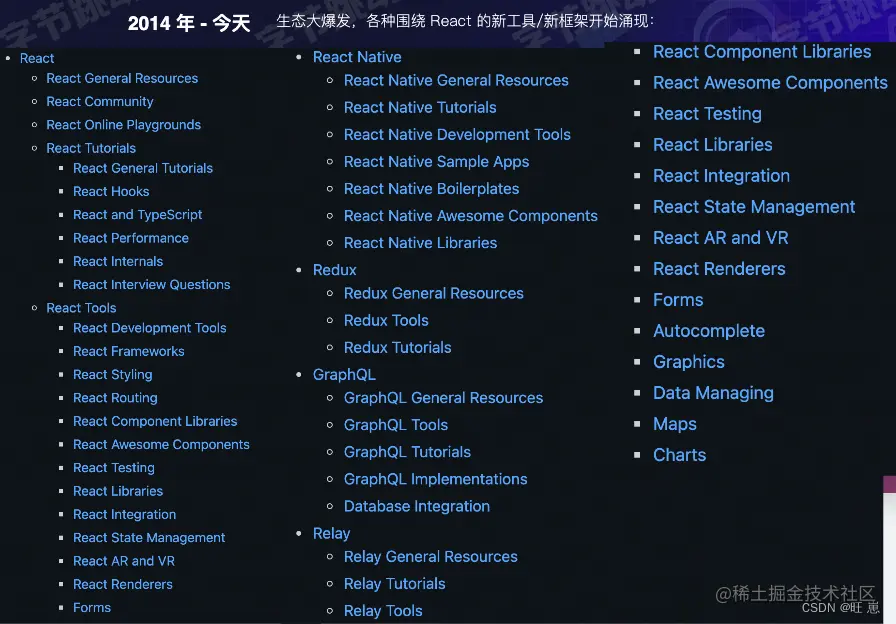Open GraphQL Tools link
This screenshot has height=624, width=896.
coord(396,425)
